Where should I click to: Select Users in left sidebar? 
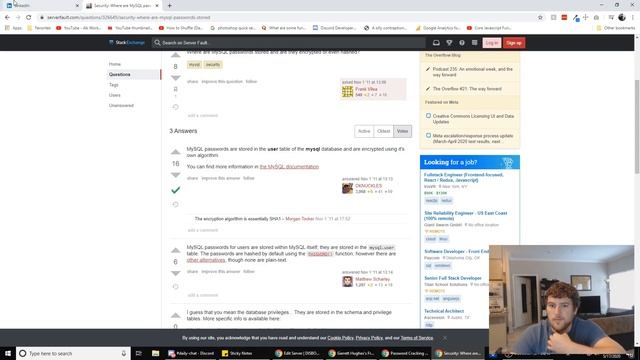click(115, 95)
